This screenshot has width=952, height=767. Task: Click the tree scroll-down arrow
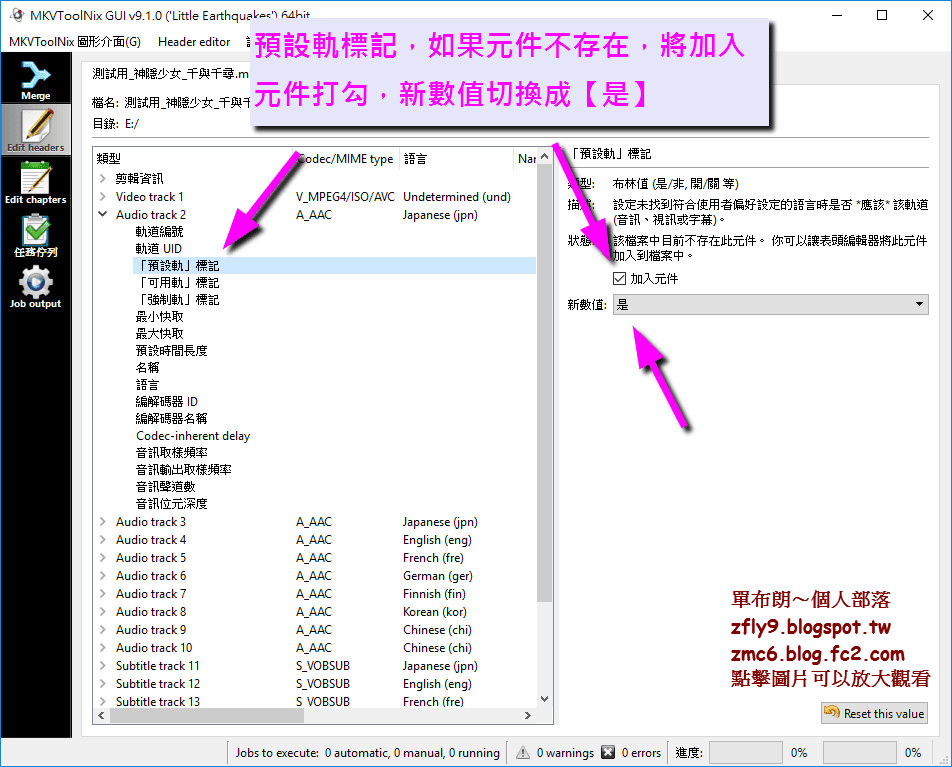[x=545, y=699]
